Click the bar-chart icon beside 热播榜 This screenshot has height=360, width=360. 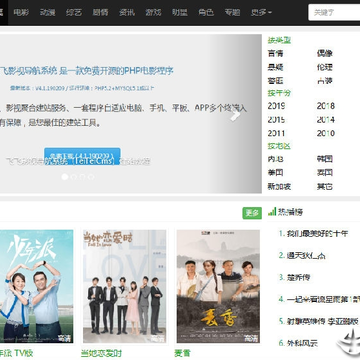(272, 212)
